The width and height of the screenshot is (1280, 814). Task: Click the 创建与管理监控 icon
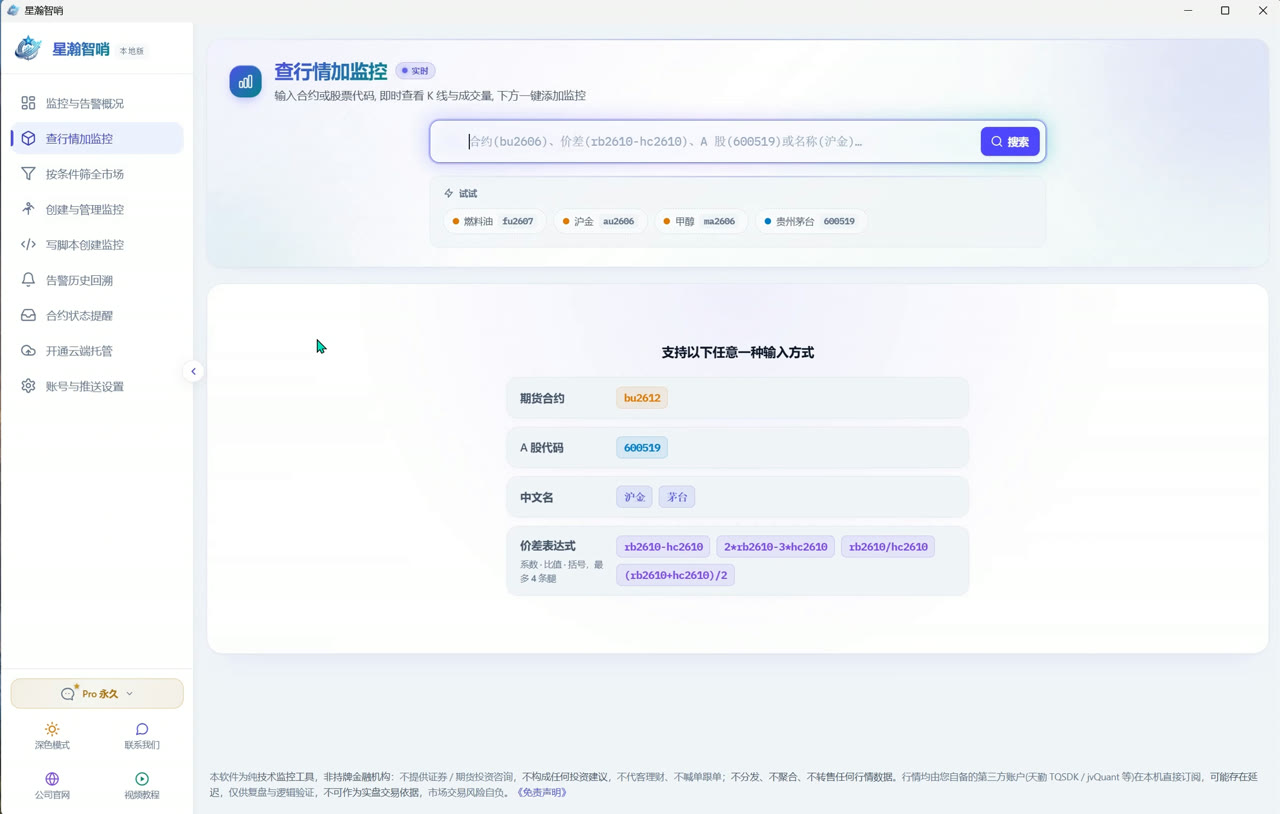pyautogui.click(x=28, y=209)
